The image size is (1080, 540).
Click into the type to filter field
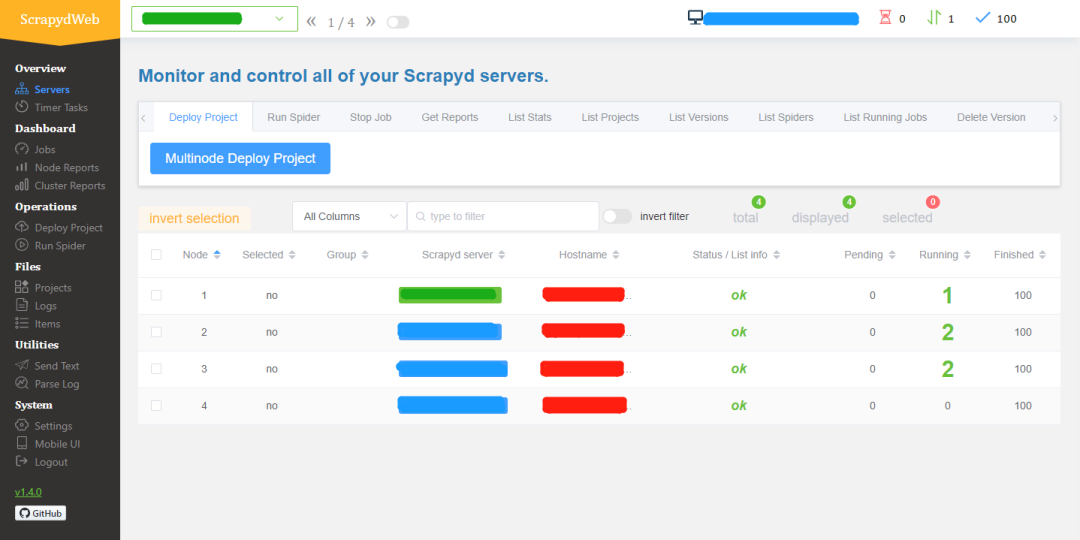503,216
